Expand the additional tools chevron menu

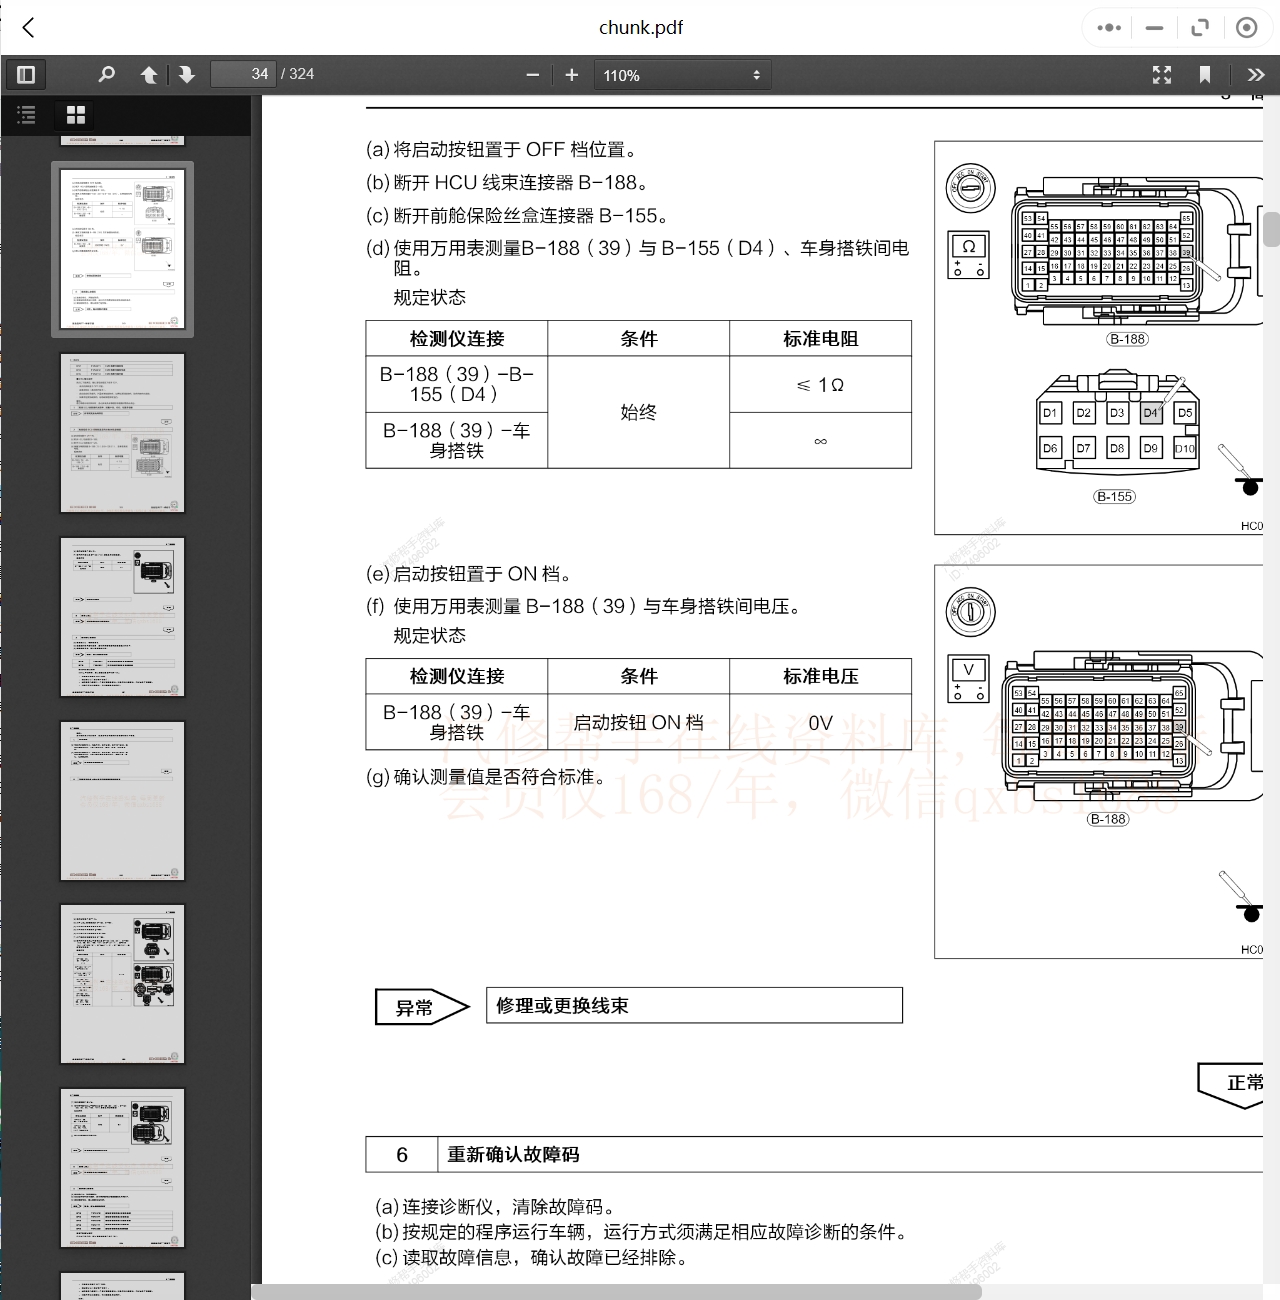coord(1256,75)
